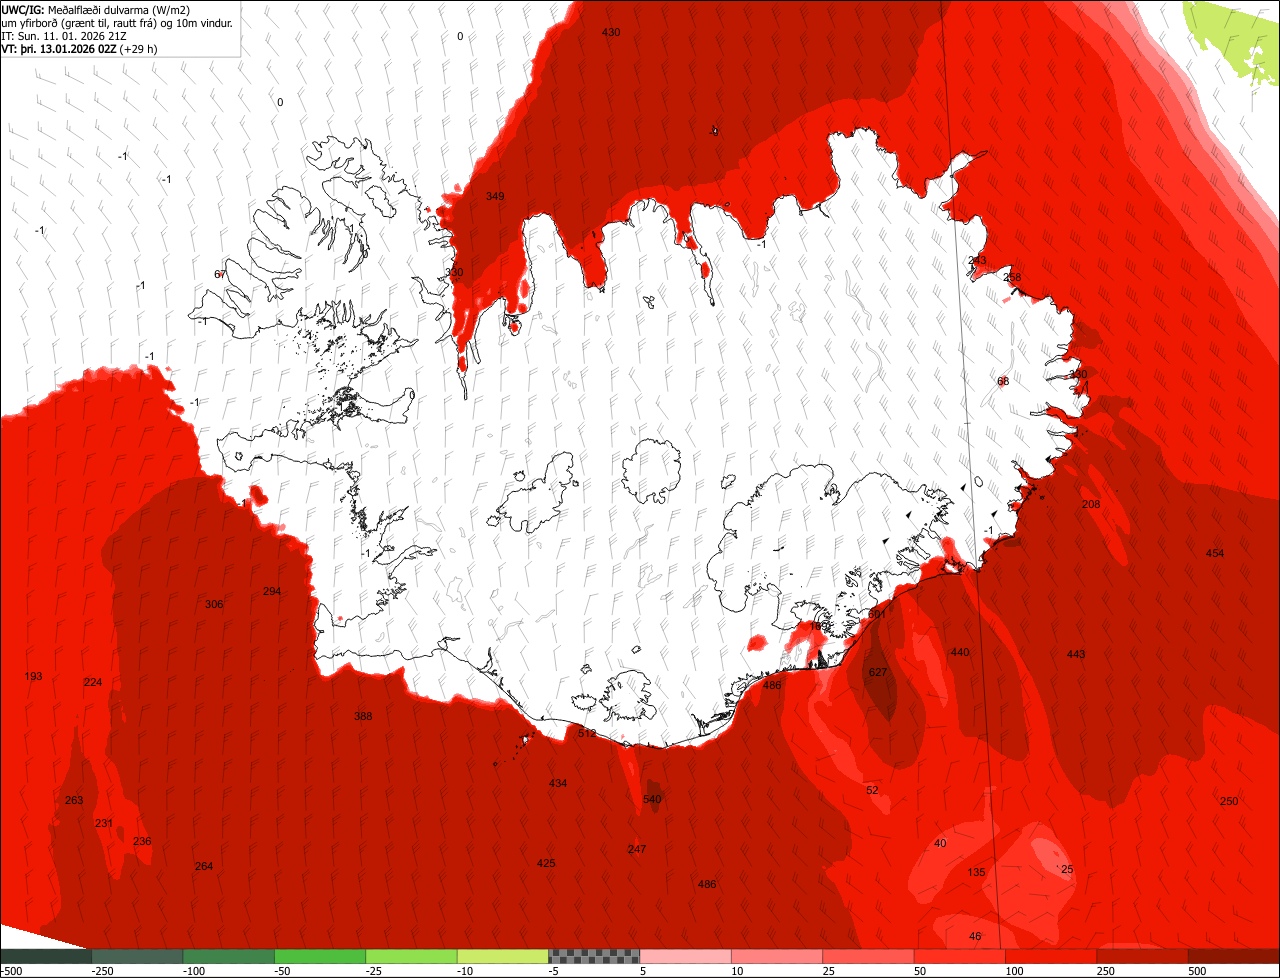The height and width of the screenshot is (978, 1280).
Task: Select the legend swatch between 10 and 25
Action: tap(777, 956)
